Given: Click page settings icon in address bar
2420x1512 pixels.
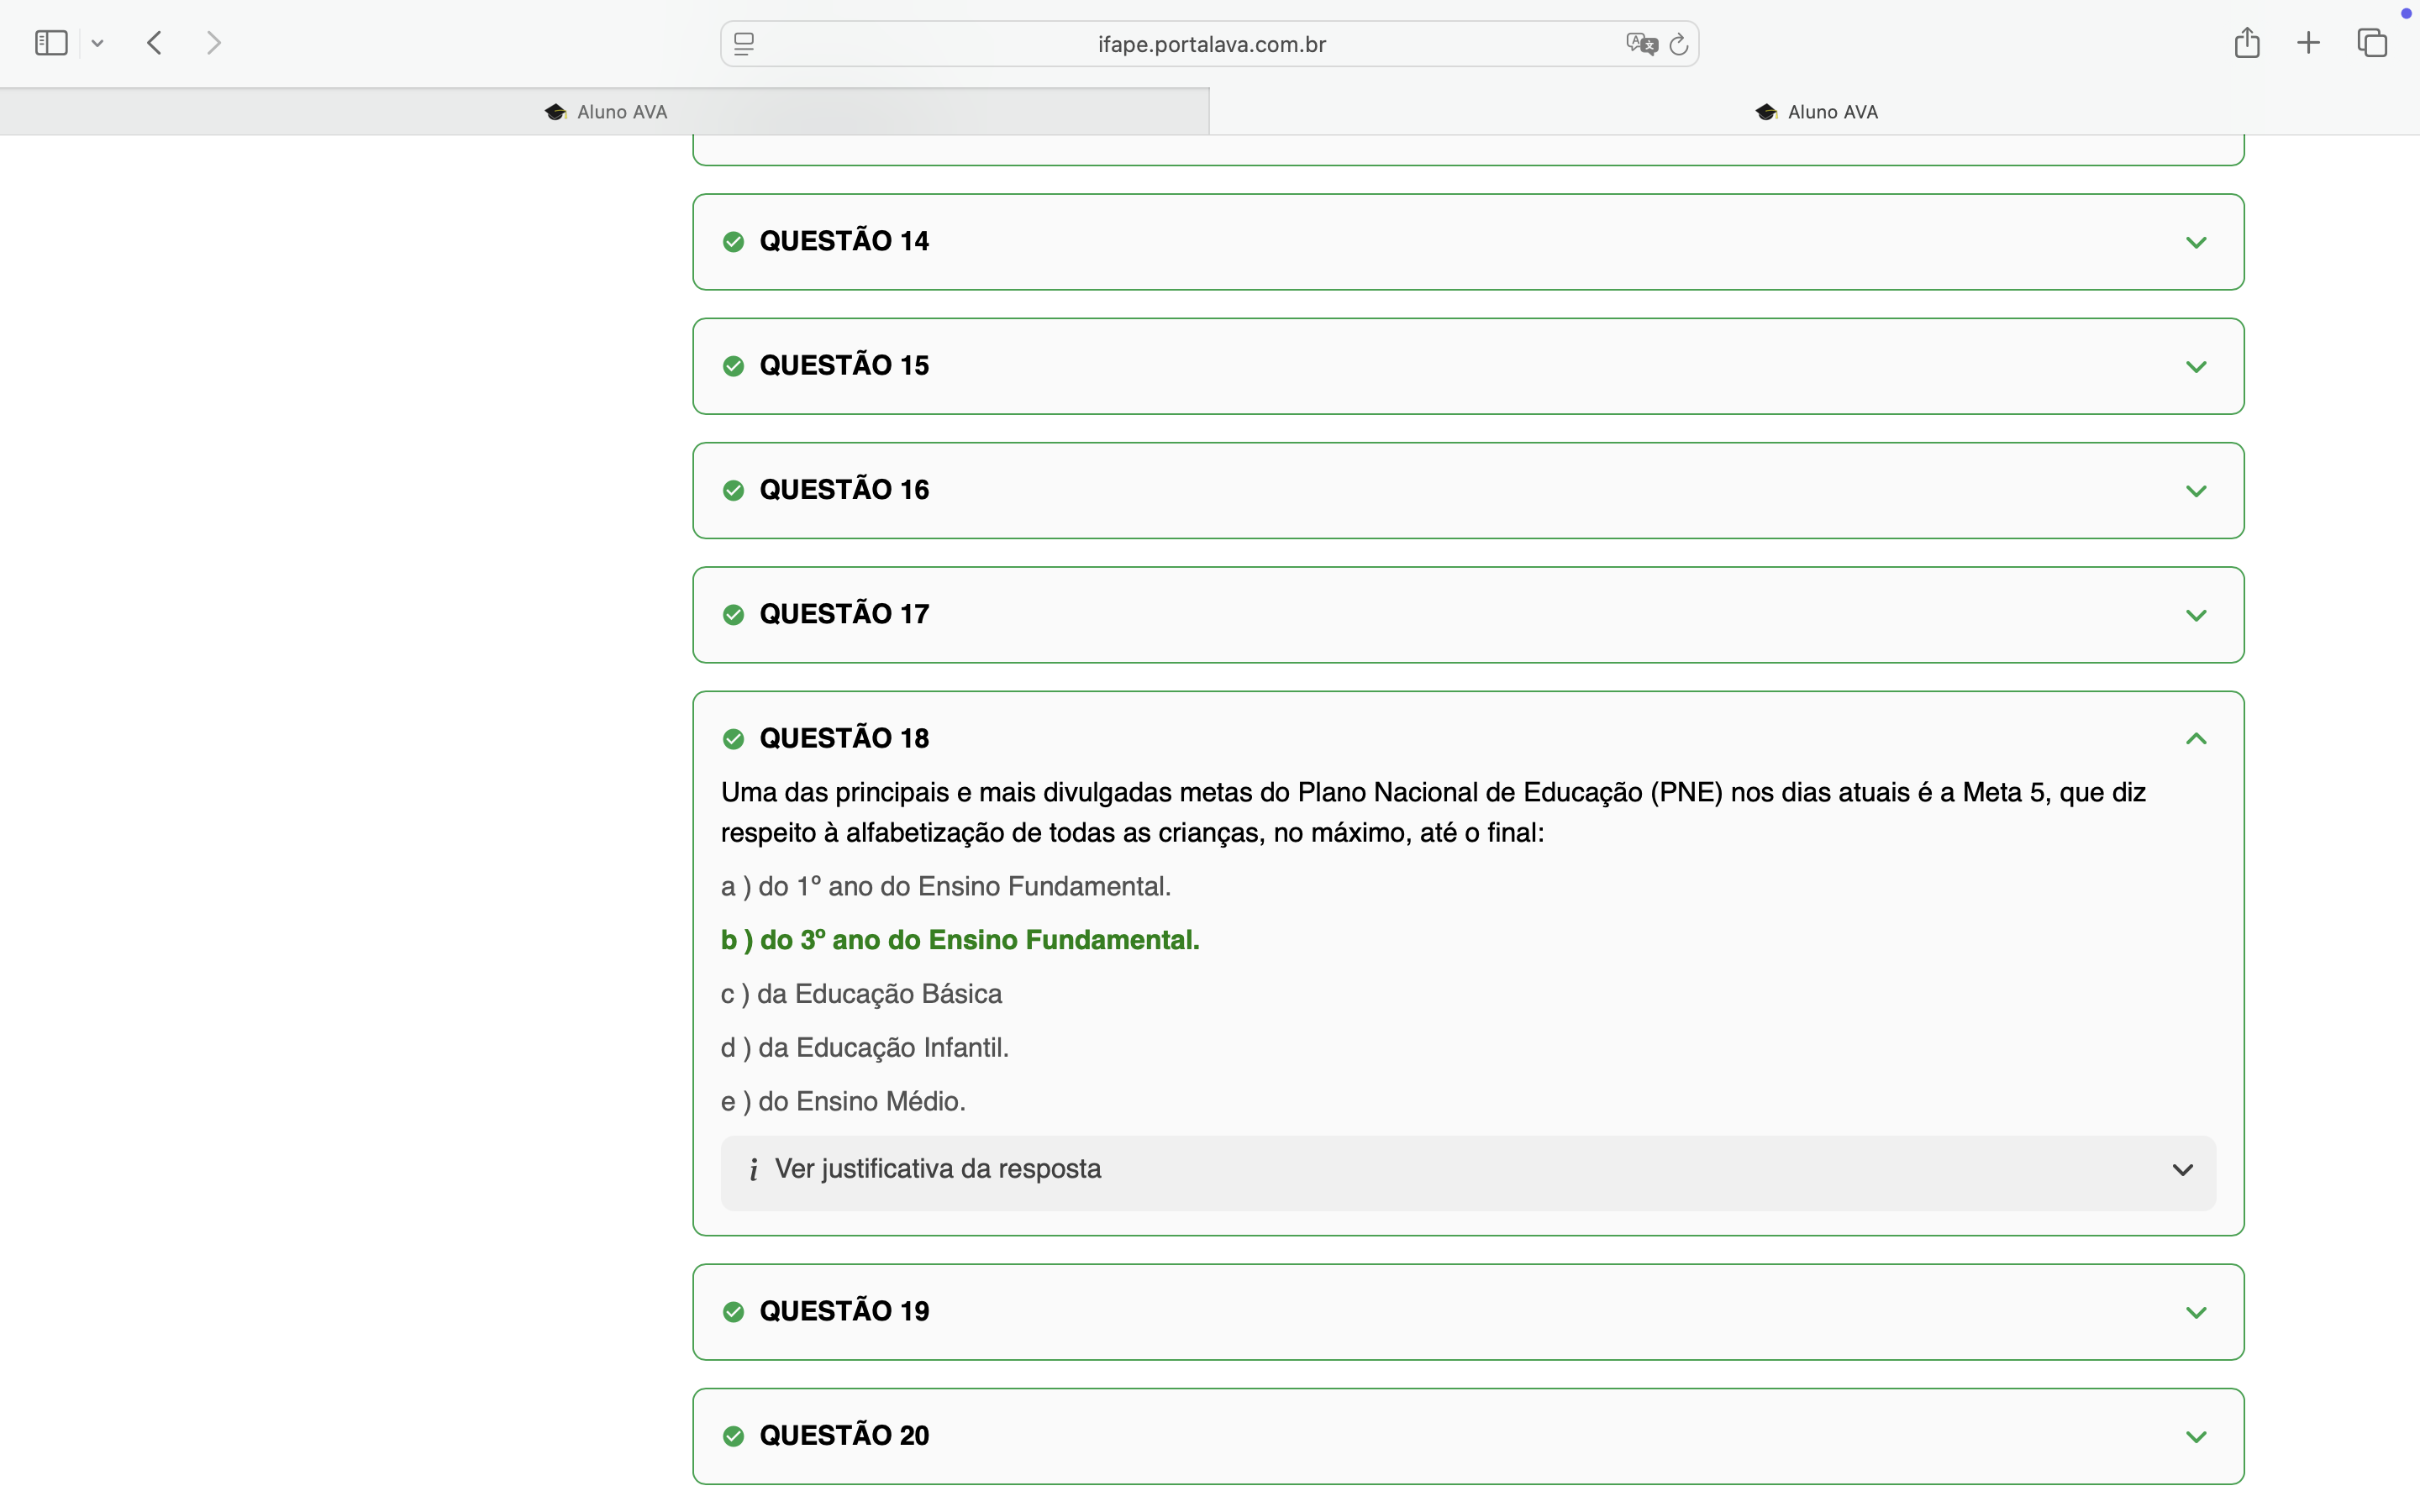Looking at the screenshot, I should 744,44.
